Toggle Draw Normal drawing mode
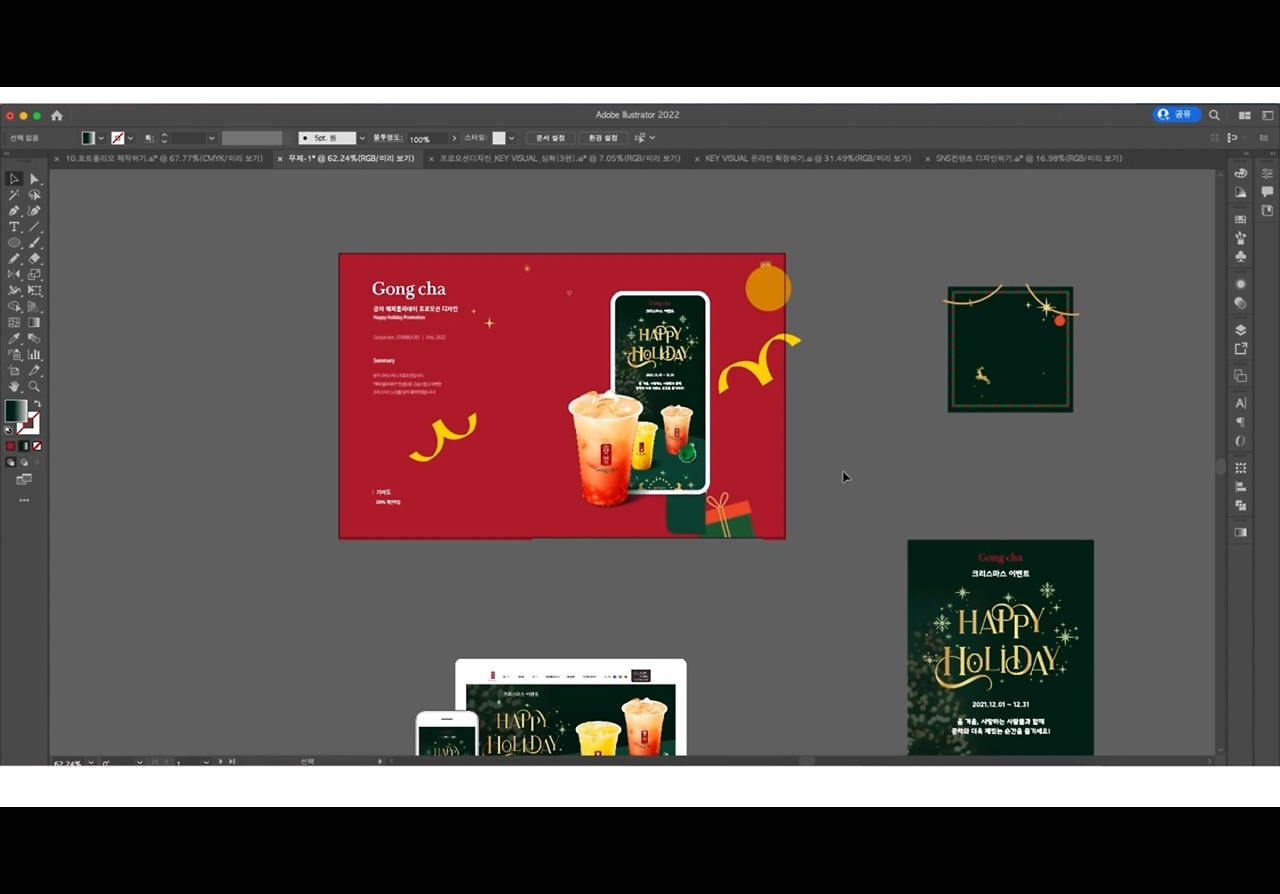The width and height of the screenshot is (1280, 894). (x=10, y=463)
